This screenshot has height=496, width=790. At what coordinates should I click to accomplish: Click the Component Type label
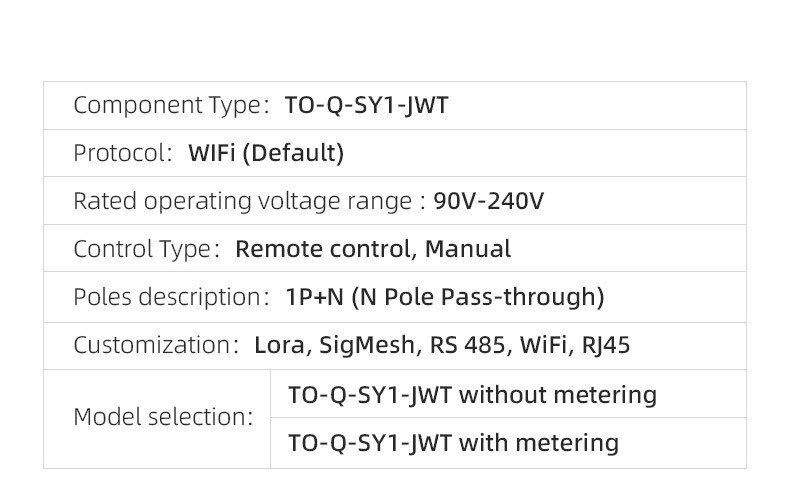171,106
